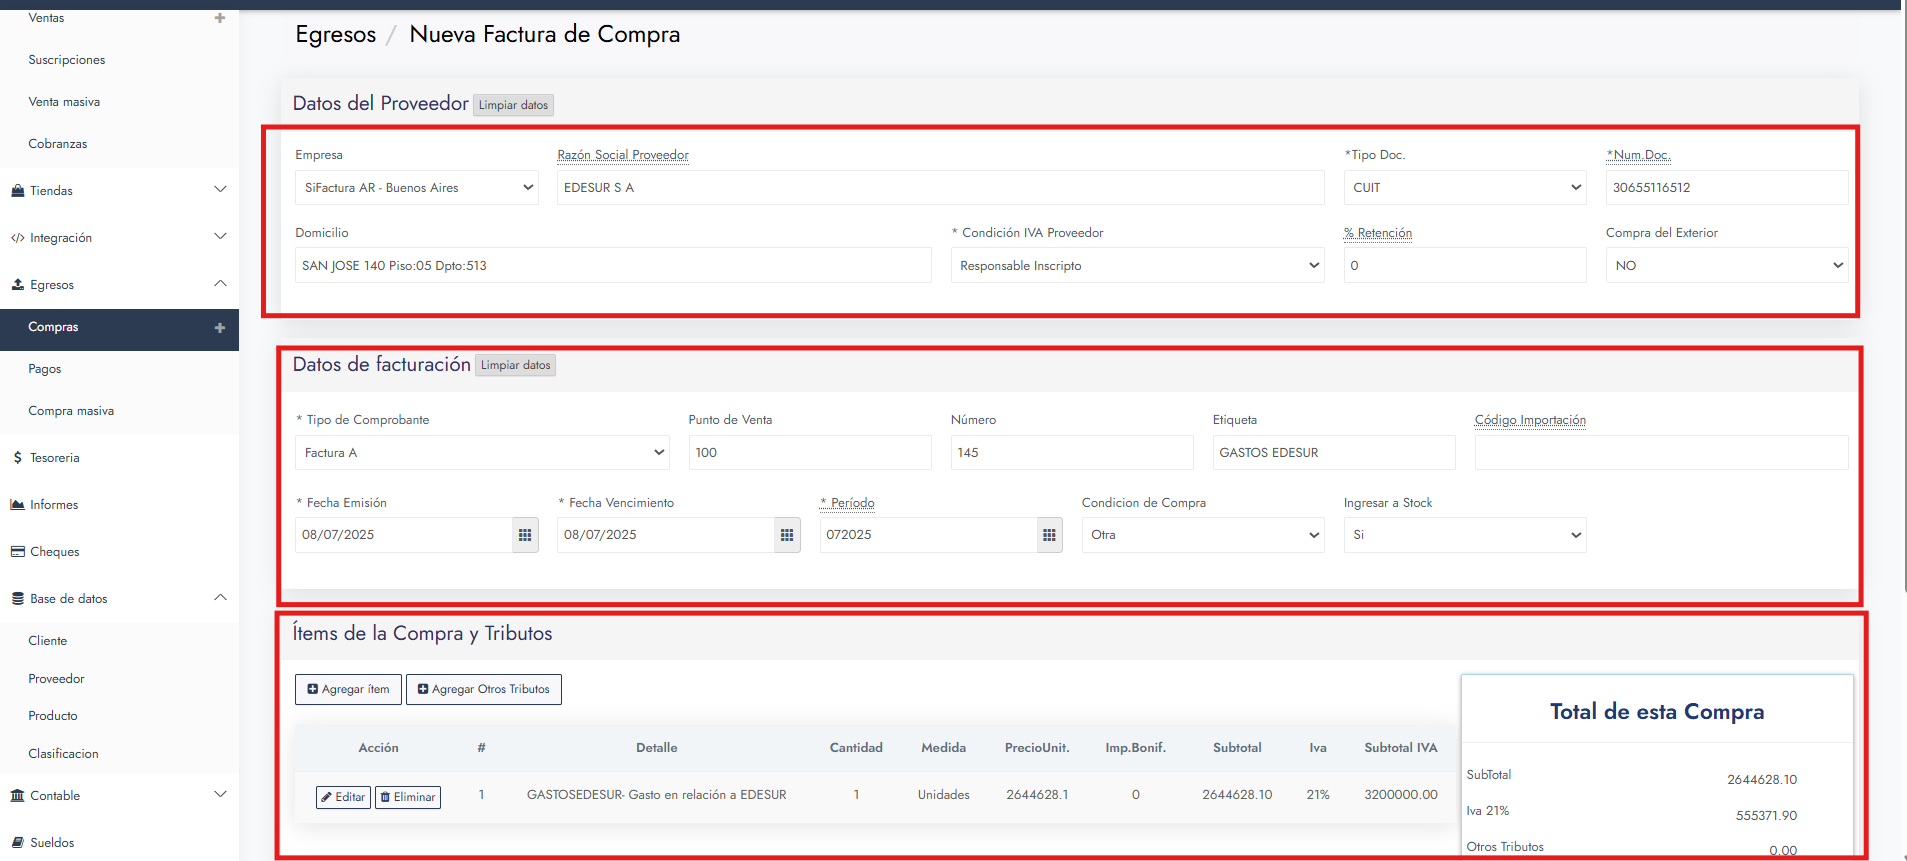
Task: Open Producto under Base de datos
Action: pyautogui.click(x=53, y=716)
